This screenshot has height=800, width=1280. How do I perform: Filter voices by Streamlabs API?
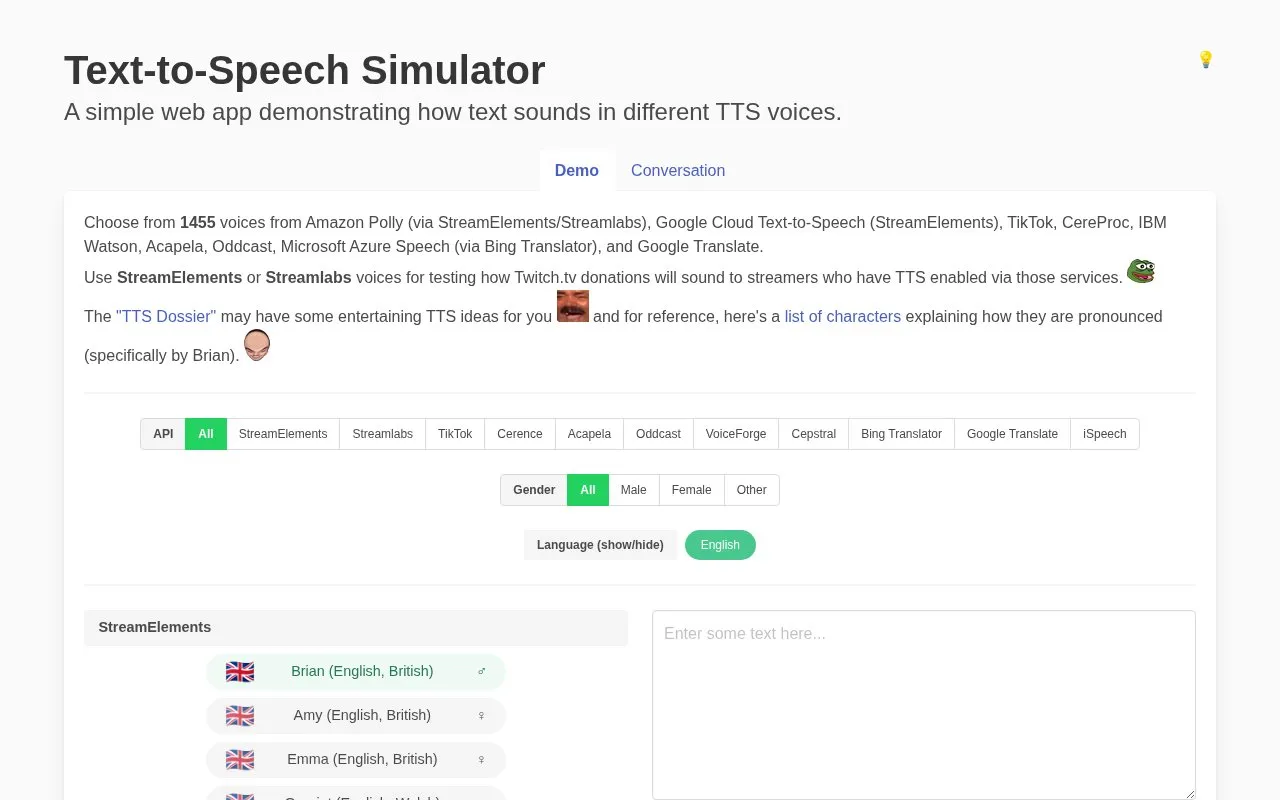[382, 434]
